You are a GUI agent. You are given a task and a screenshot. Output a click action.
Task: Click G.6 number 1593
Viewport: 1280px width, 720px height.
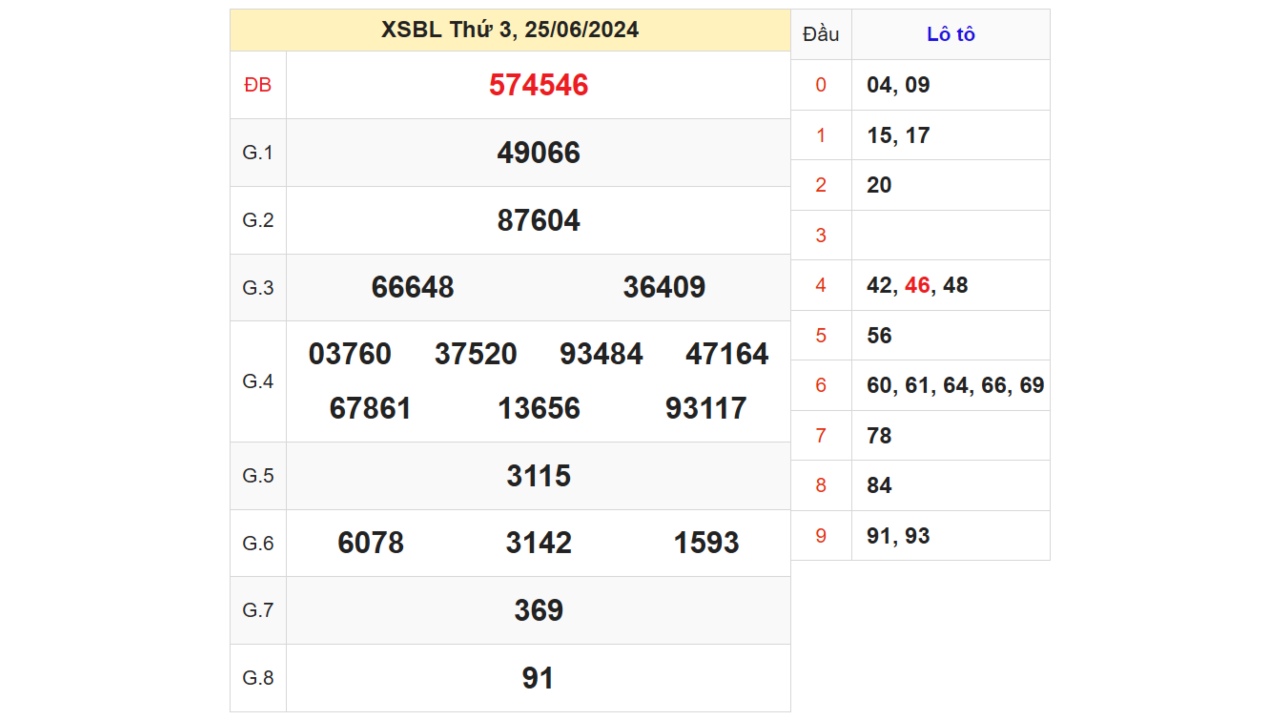tap(706, 542)
